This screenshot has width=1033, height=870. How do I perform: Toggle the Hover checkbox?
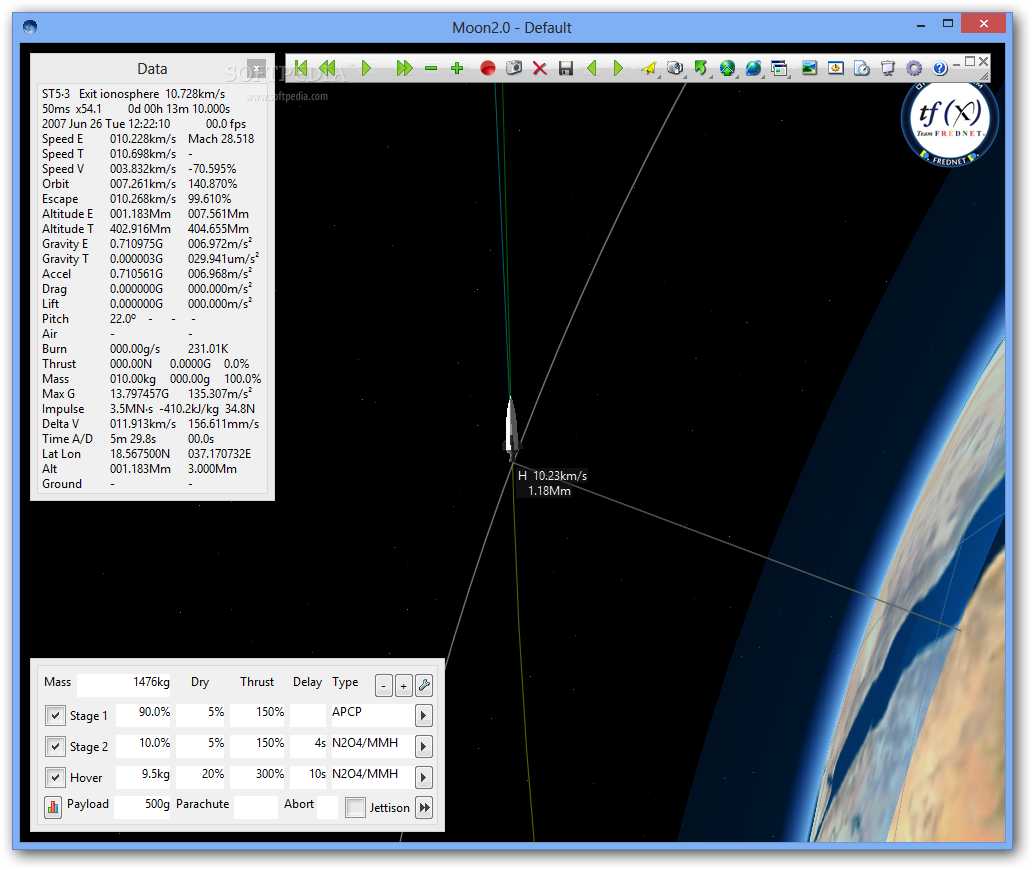click(55, 777)
